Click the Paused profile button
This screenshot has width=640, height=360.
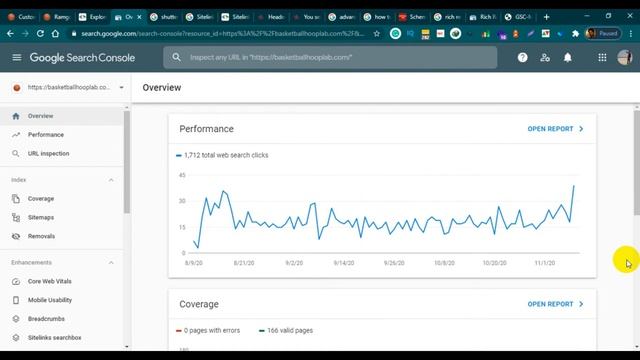tap(603, 34)
